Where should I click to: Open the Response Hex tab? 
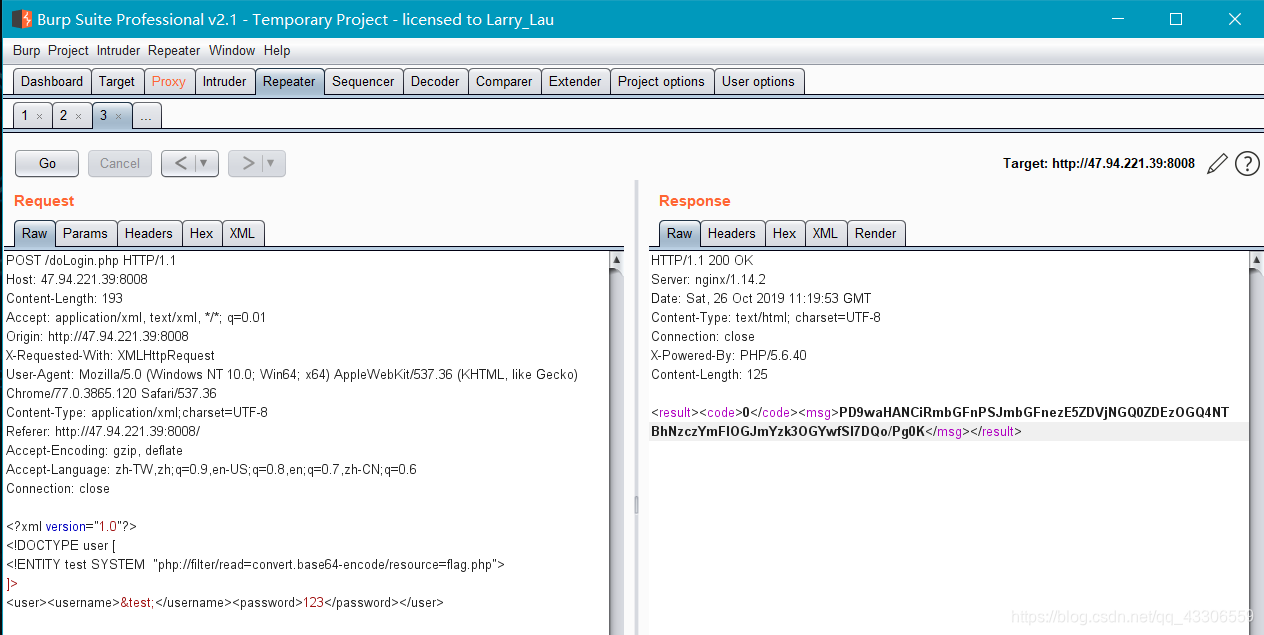(x=785, y=233)
